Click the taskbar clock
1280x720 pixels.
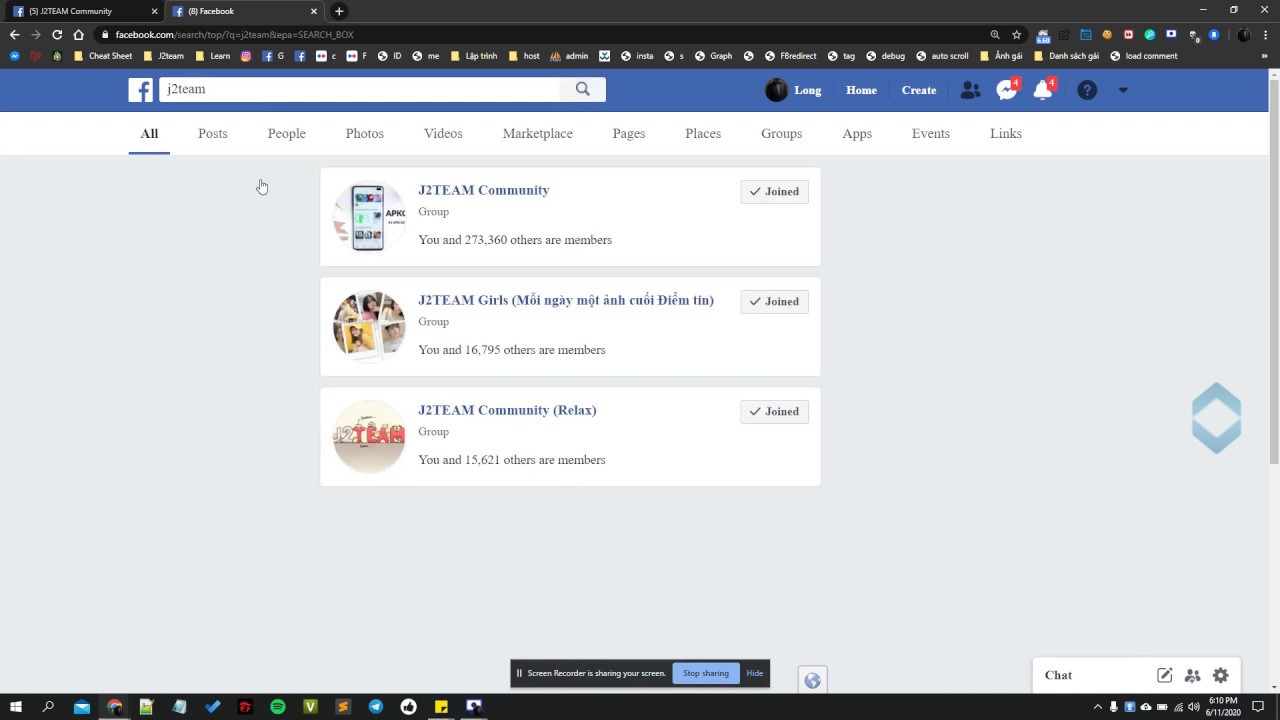tap(1223, 707)
